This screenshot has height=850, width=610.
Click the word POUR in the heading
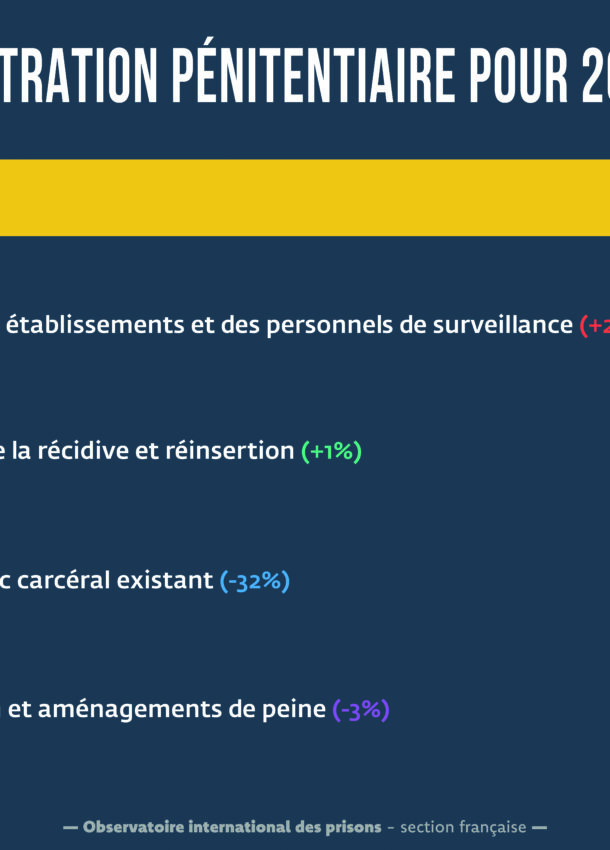519,76
